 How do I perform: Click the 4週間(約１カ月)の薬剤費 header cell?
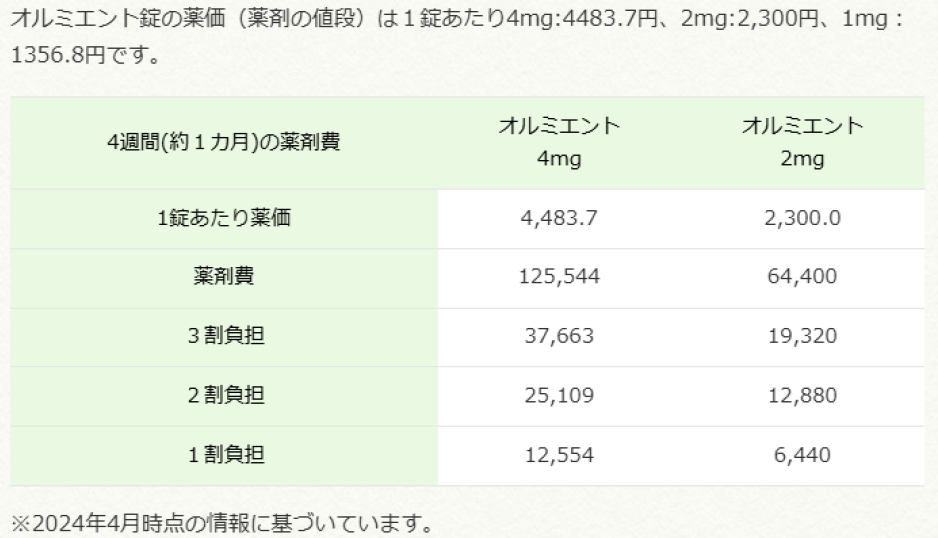coord(224,142)
